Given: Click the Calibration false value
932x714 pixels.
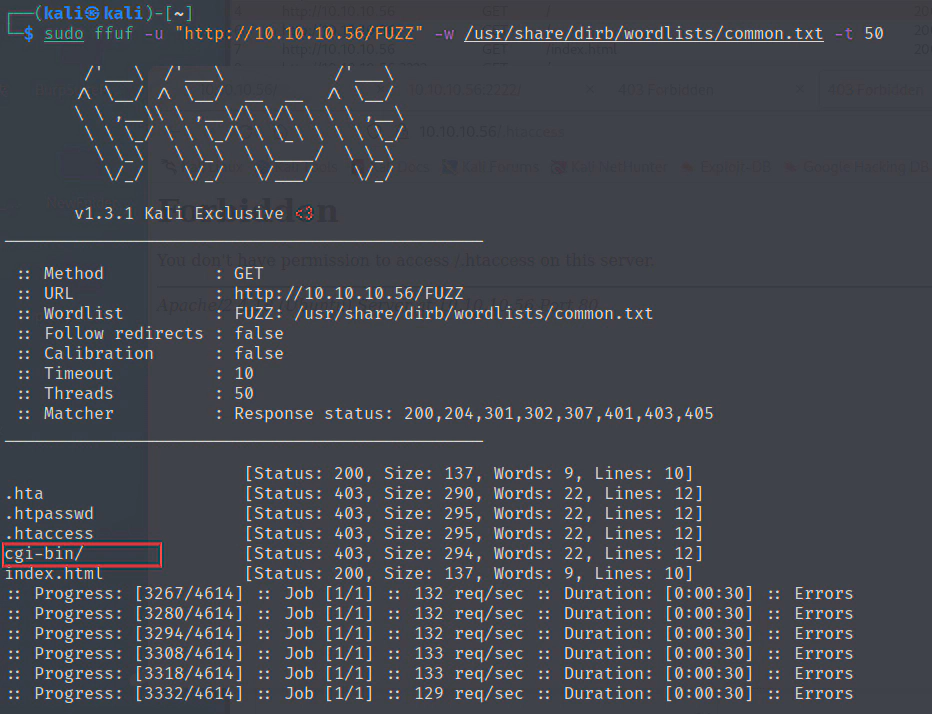Looking at the screenshot, I should click(259, 353).
